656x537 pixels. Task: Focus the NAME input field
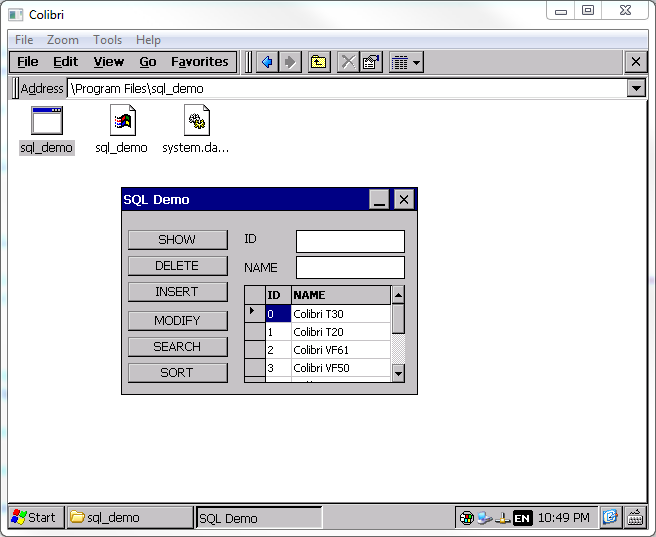(350, 267)
